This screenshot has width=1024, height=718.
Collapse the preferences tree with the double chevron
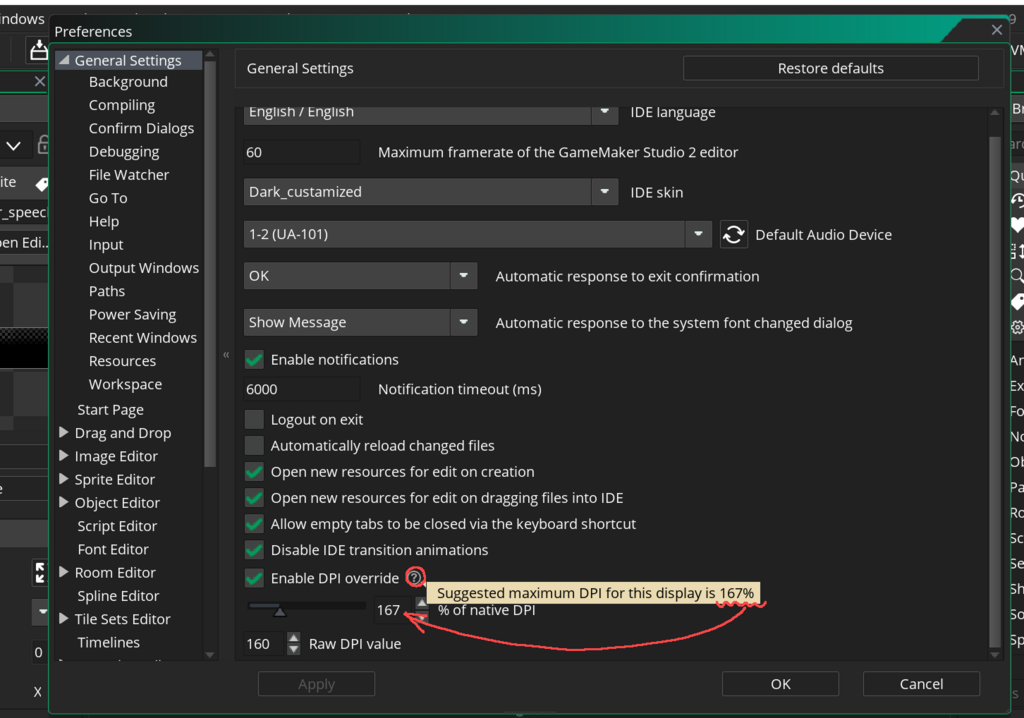(226, 355)
